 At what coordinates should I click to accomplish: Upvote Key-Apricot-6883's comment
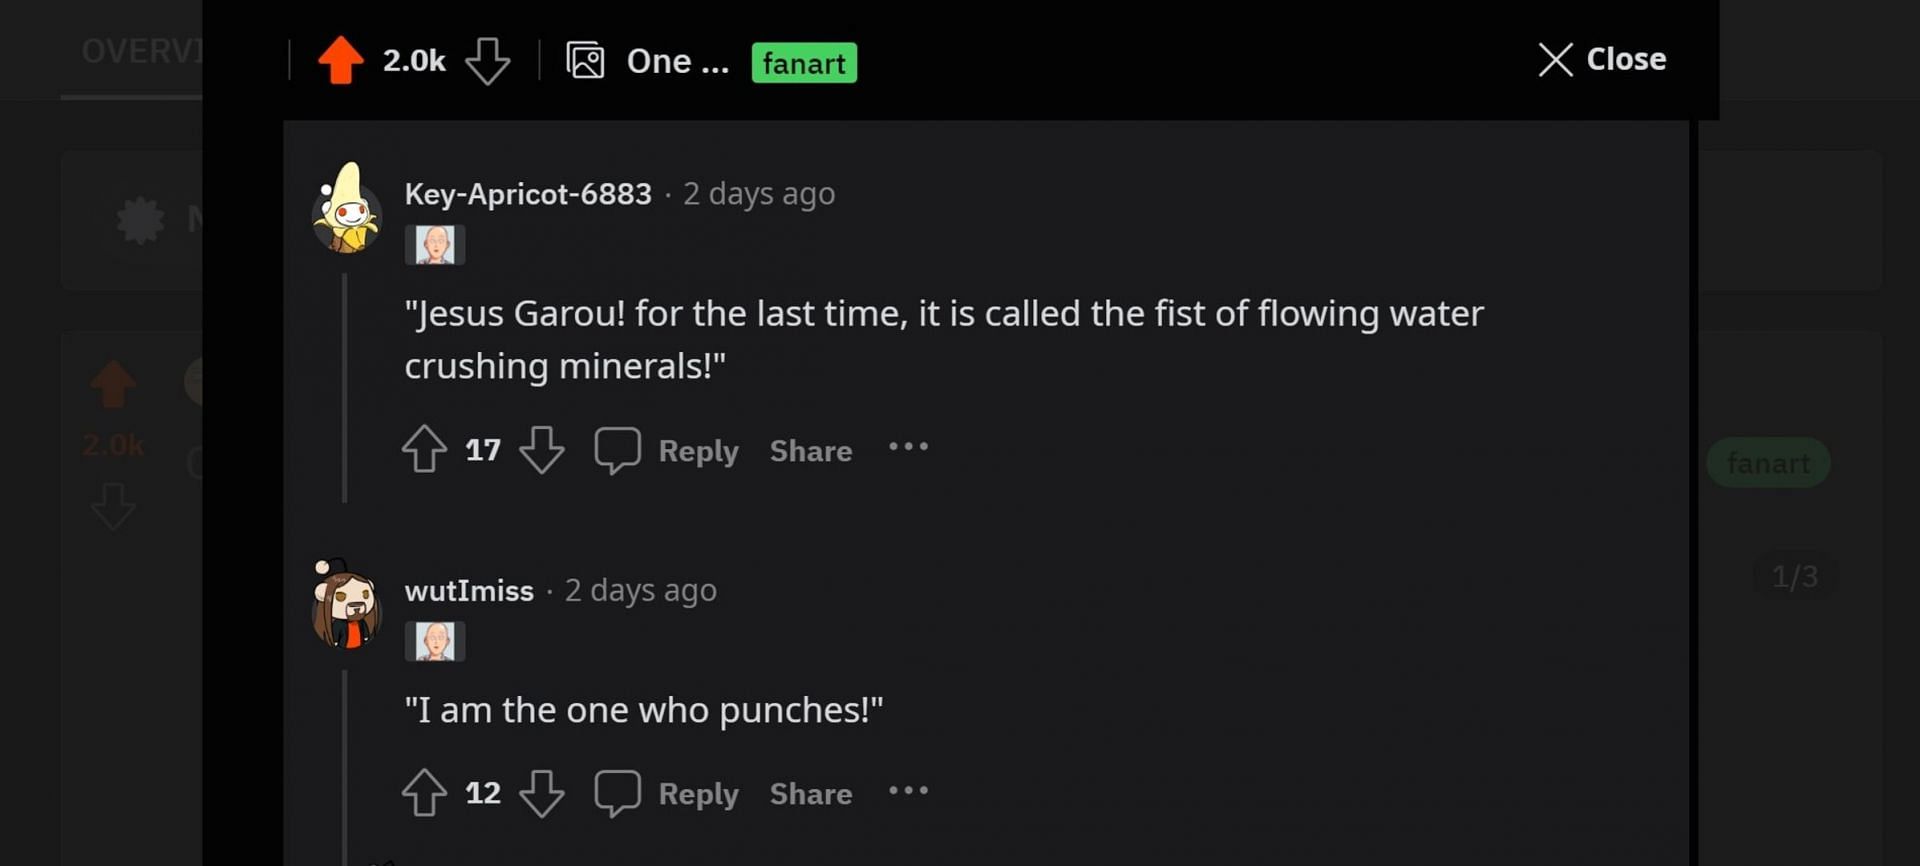tap(424, 449)
